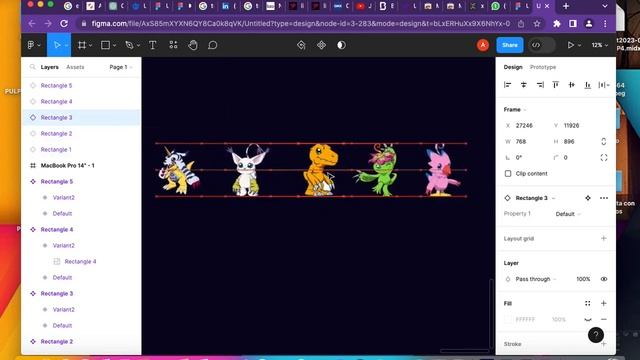This screenshot has height=360, width=640.
Task: Toggle constrain proportions icon
Action: pos(604,142)
